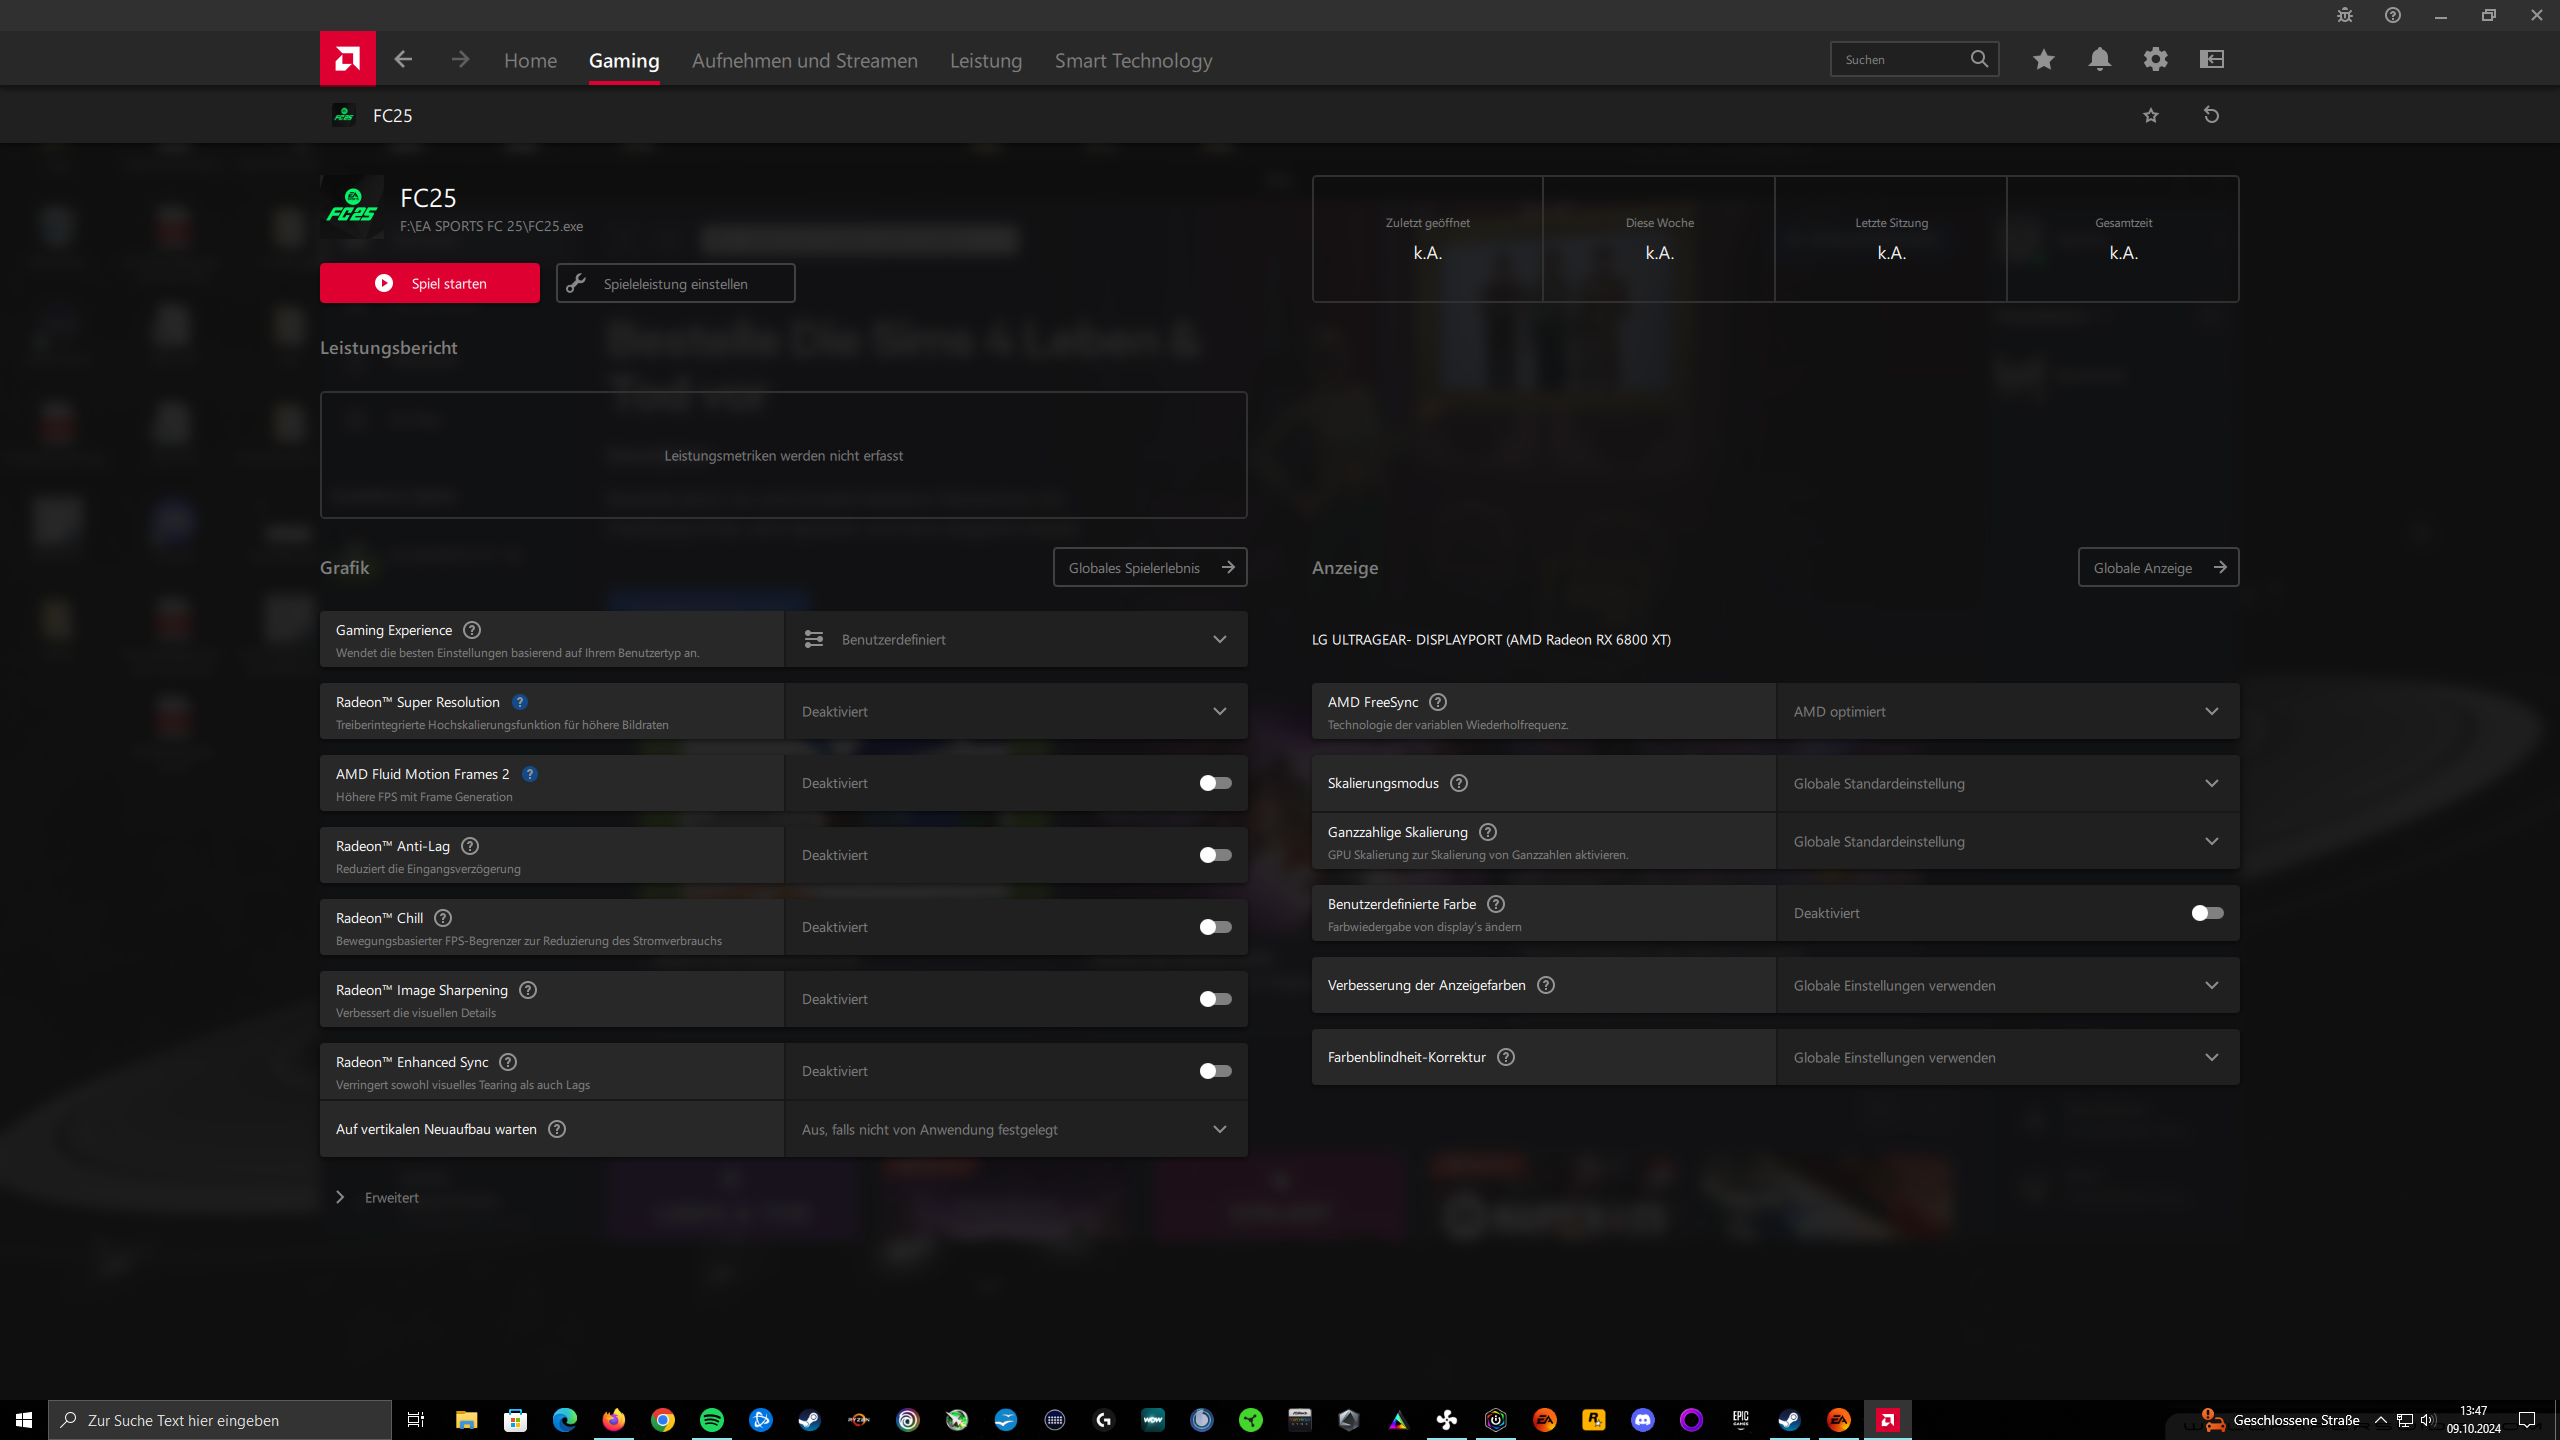Image resolution: width=2560 pixels, height=1440 pixels.
Task: Click Spieleleistung einstellen
Action: (x=676, y=283)
